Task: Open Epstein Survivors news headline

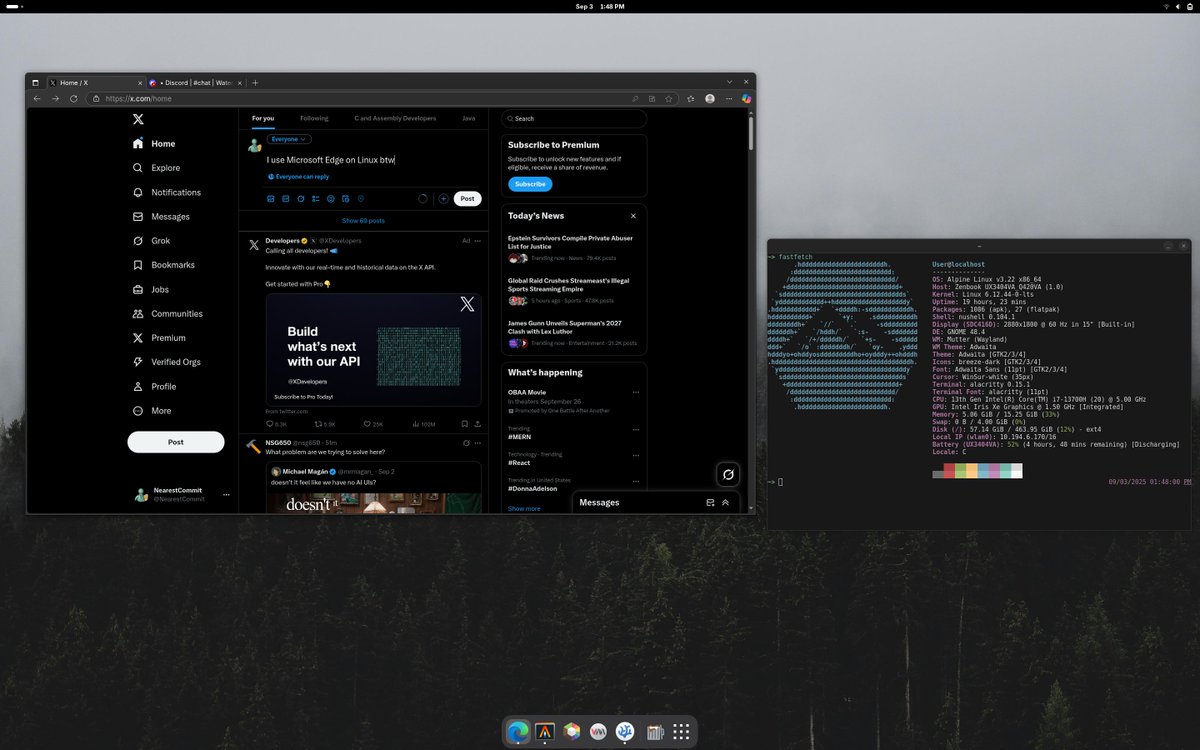Action: point(569,242)
